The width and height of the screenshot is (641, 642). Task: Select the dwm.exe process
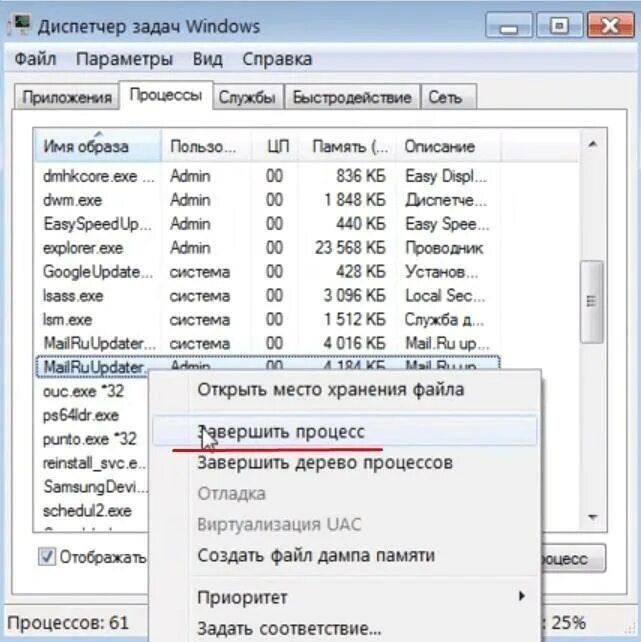(267, 200)
